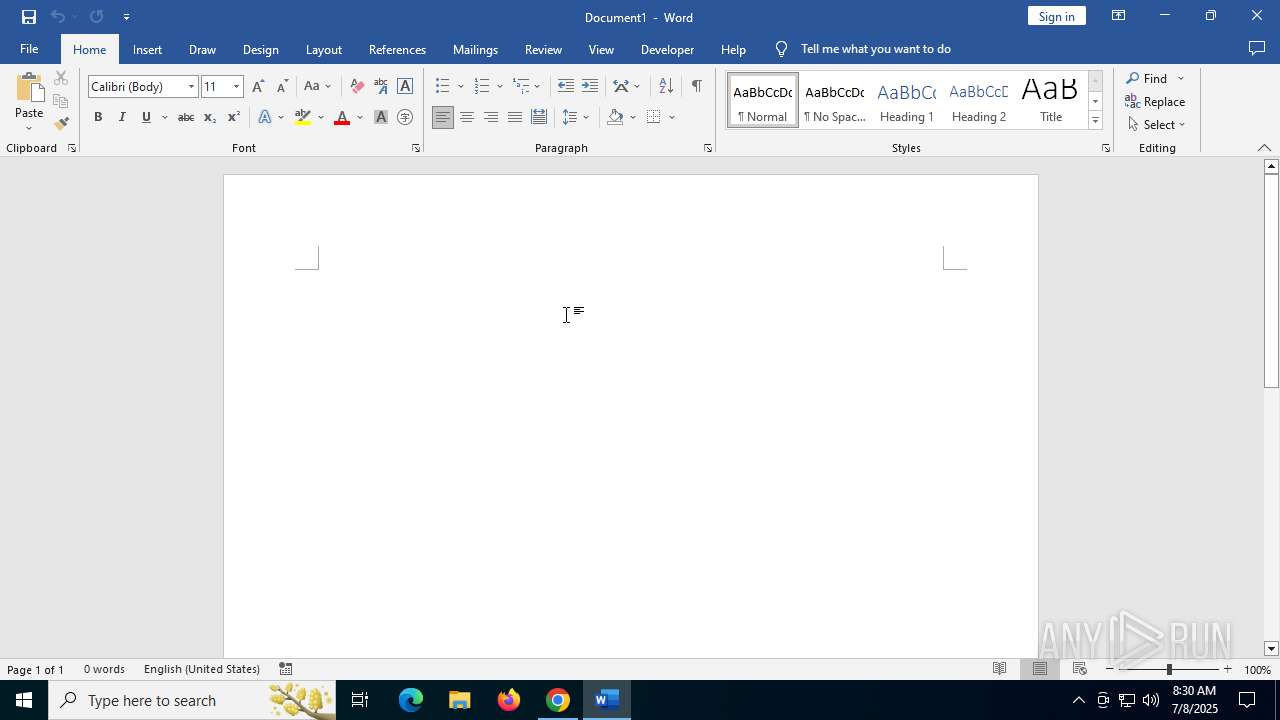Switch to the Design tab
The image size is (1280, 720).
coord(261,49)
